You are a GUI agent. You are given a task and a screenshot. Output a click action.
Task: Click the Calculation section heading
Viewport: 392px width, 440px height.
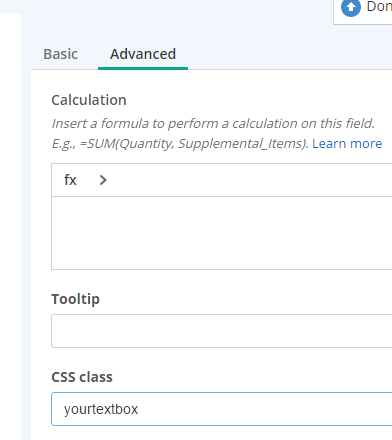[89, 100]
